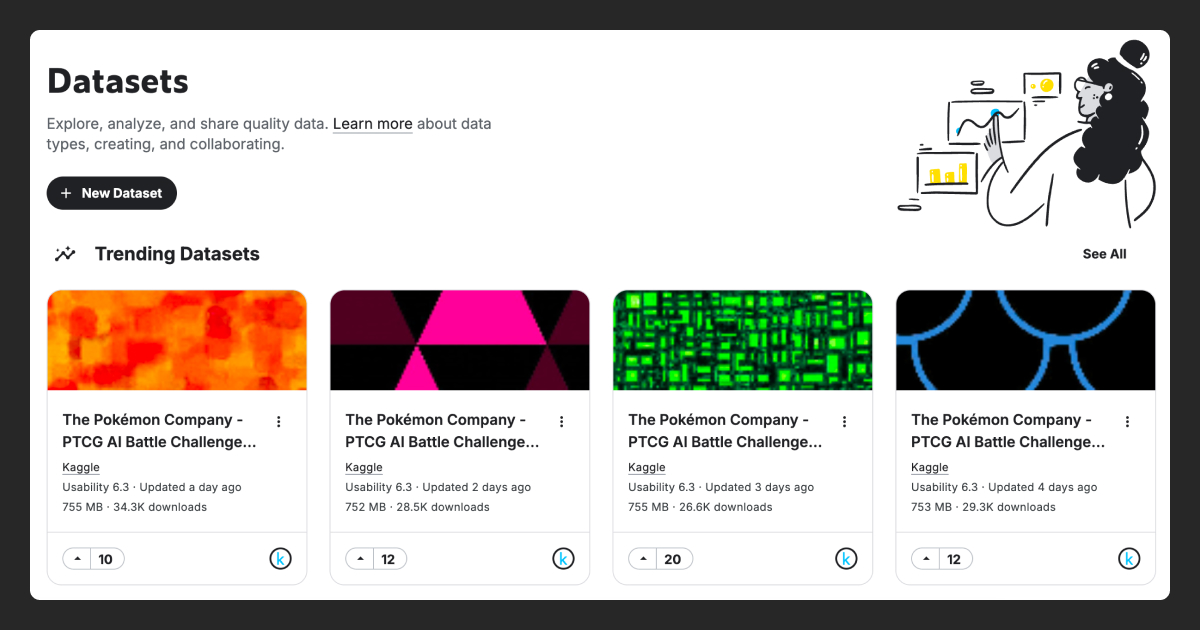Click Kaggle avatar icon on the 10-vote card
Screen dimensions: 1200x630
coord(280,559)
